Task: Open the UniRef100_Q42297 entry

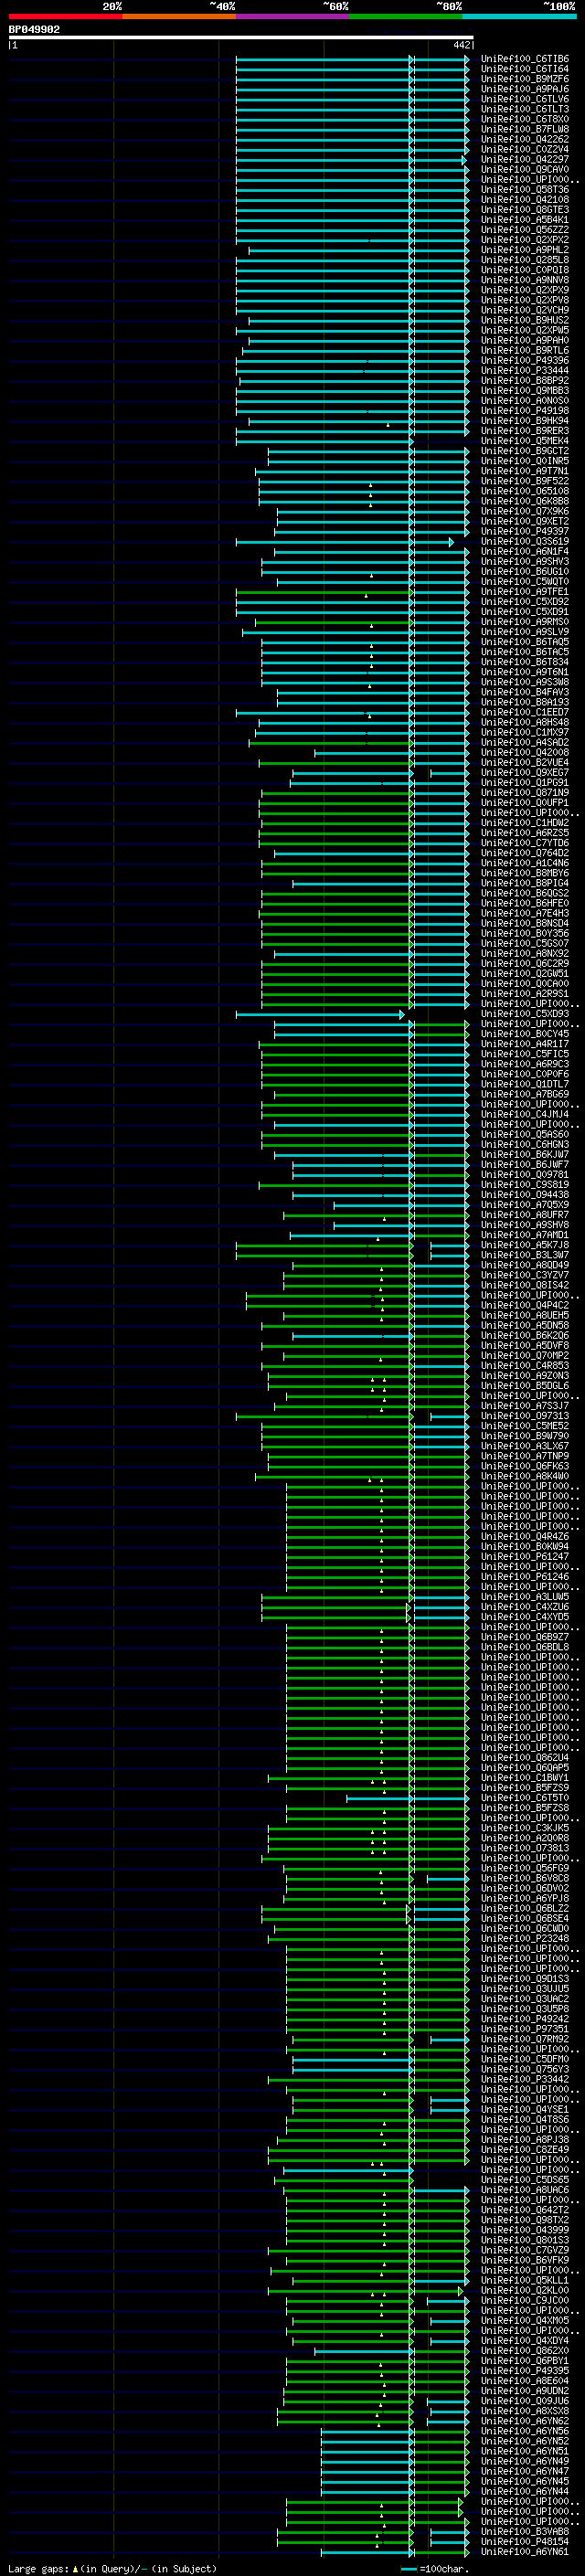Action: (x=525, y=159)
